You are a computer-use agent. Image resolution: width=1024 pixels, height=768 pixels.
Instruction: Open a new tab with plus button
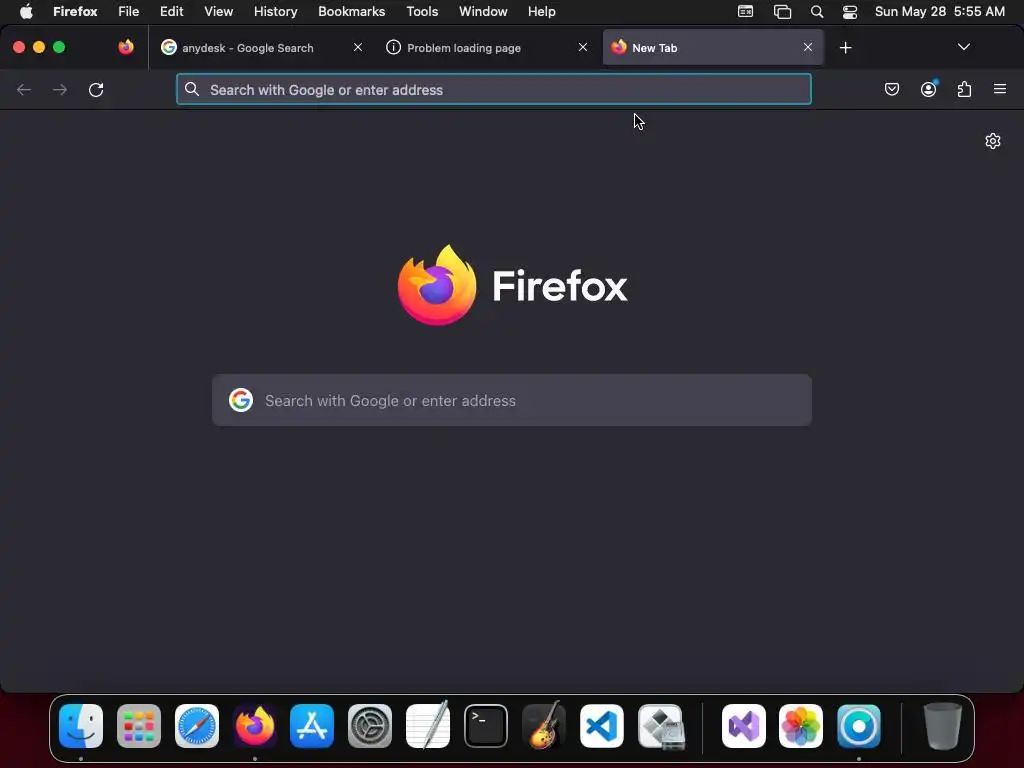coord(845,48)
